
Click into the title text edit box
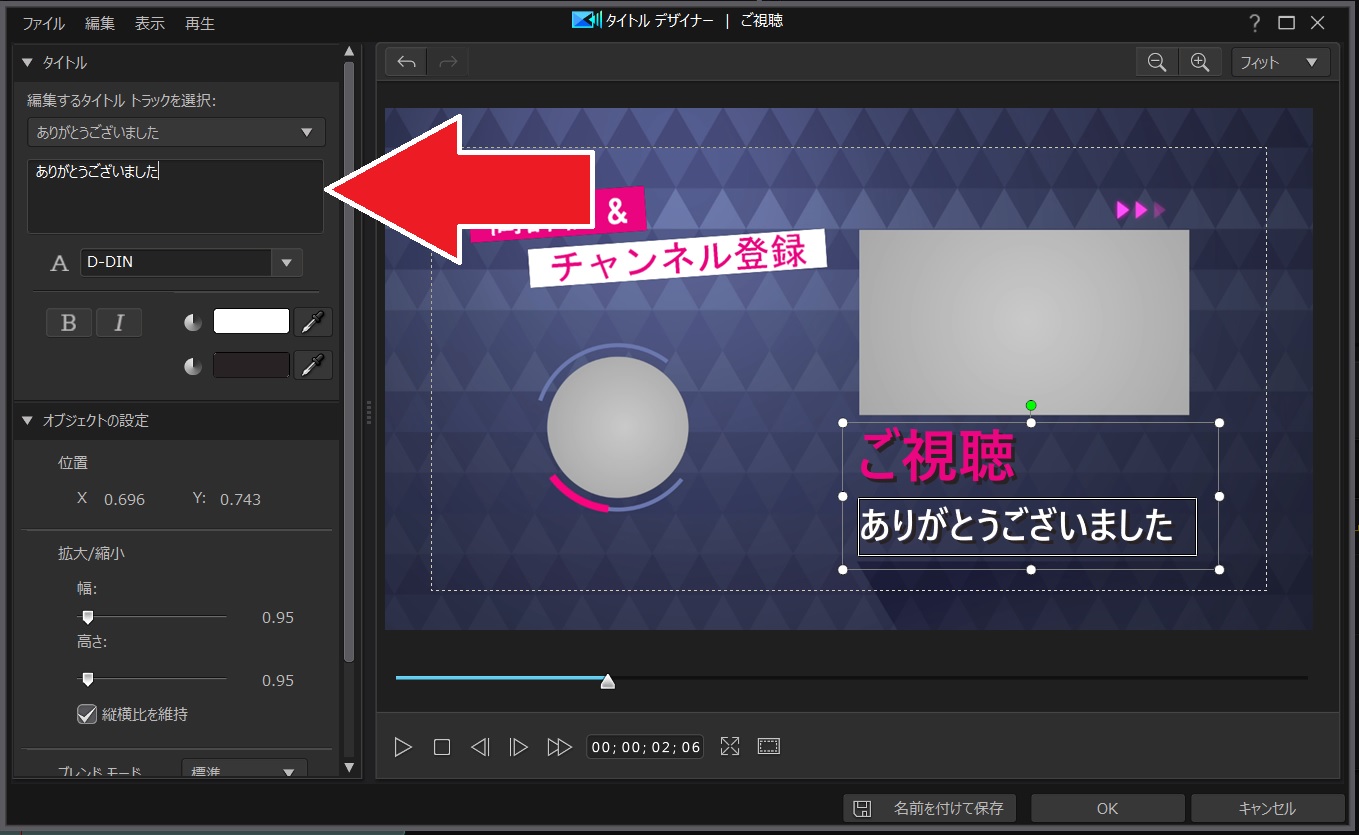coord(175,196)
